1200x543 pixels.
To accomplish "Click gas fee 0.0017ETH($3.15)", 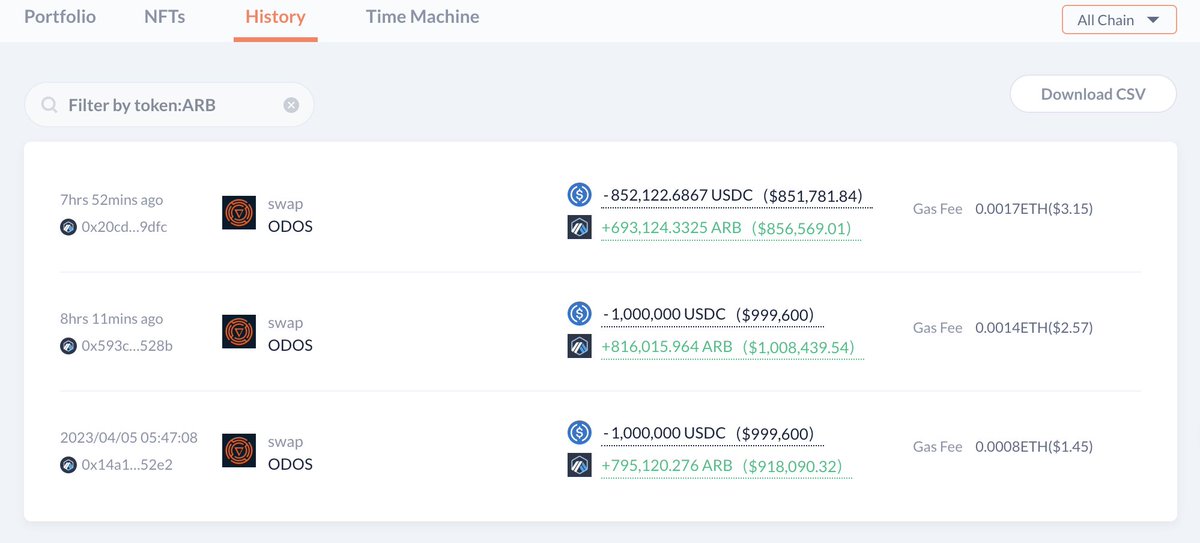I will [1034, 209].
